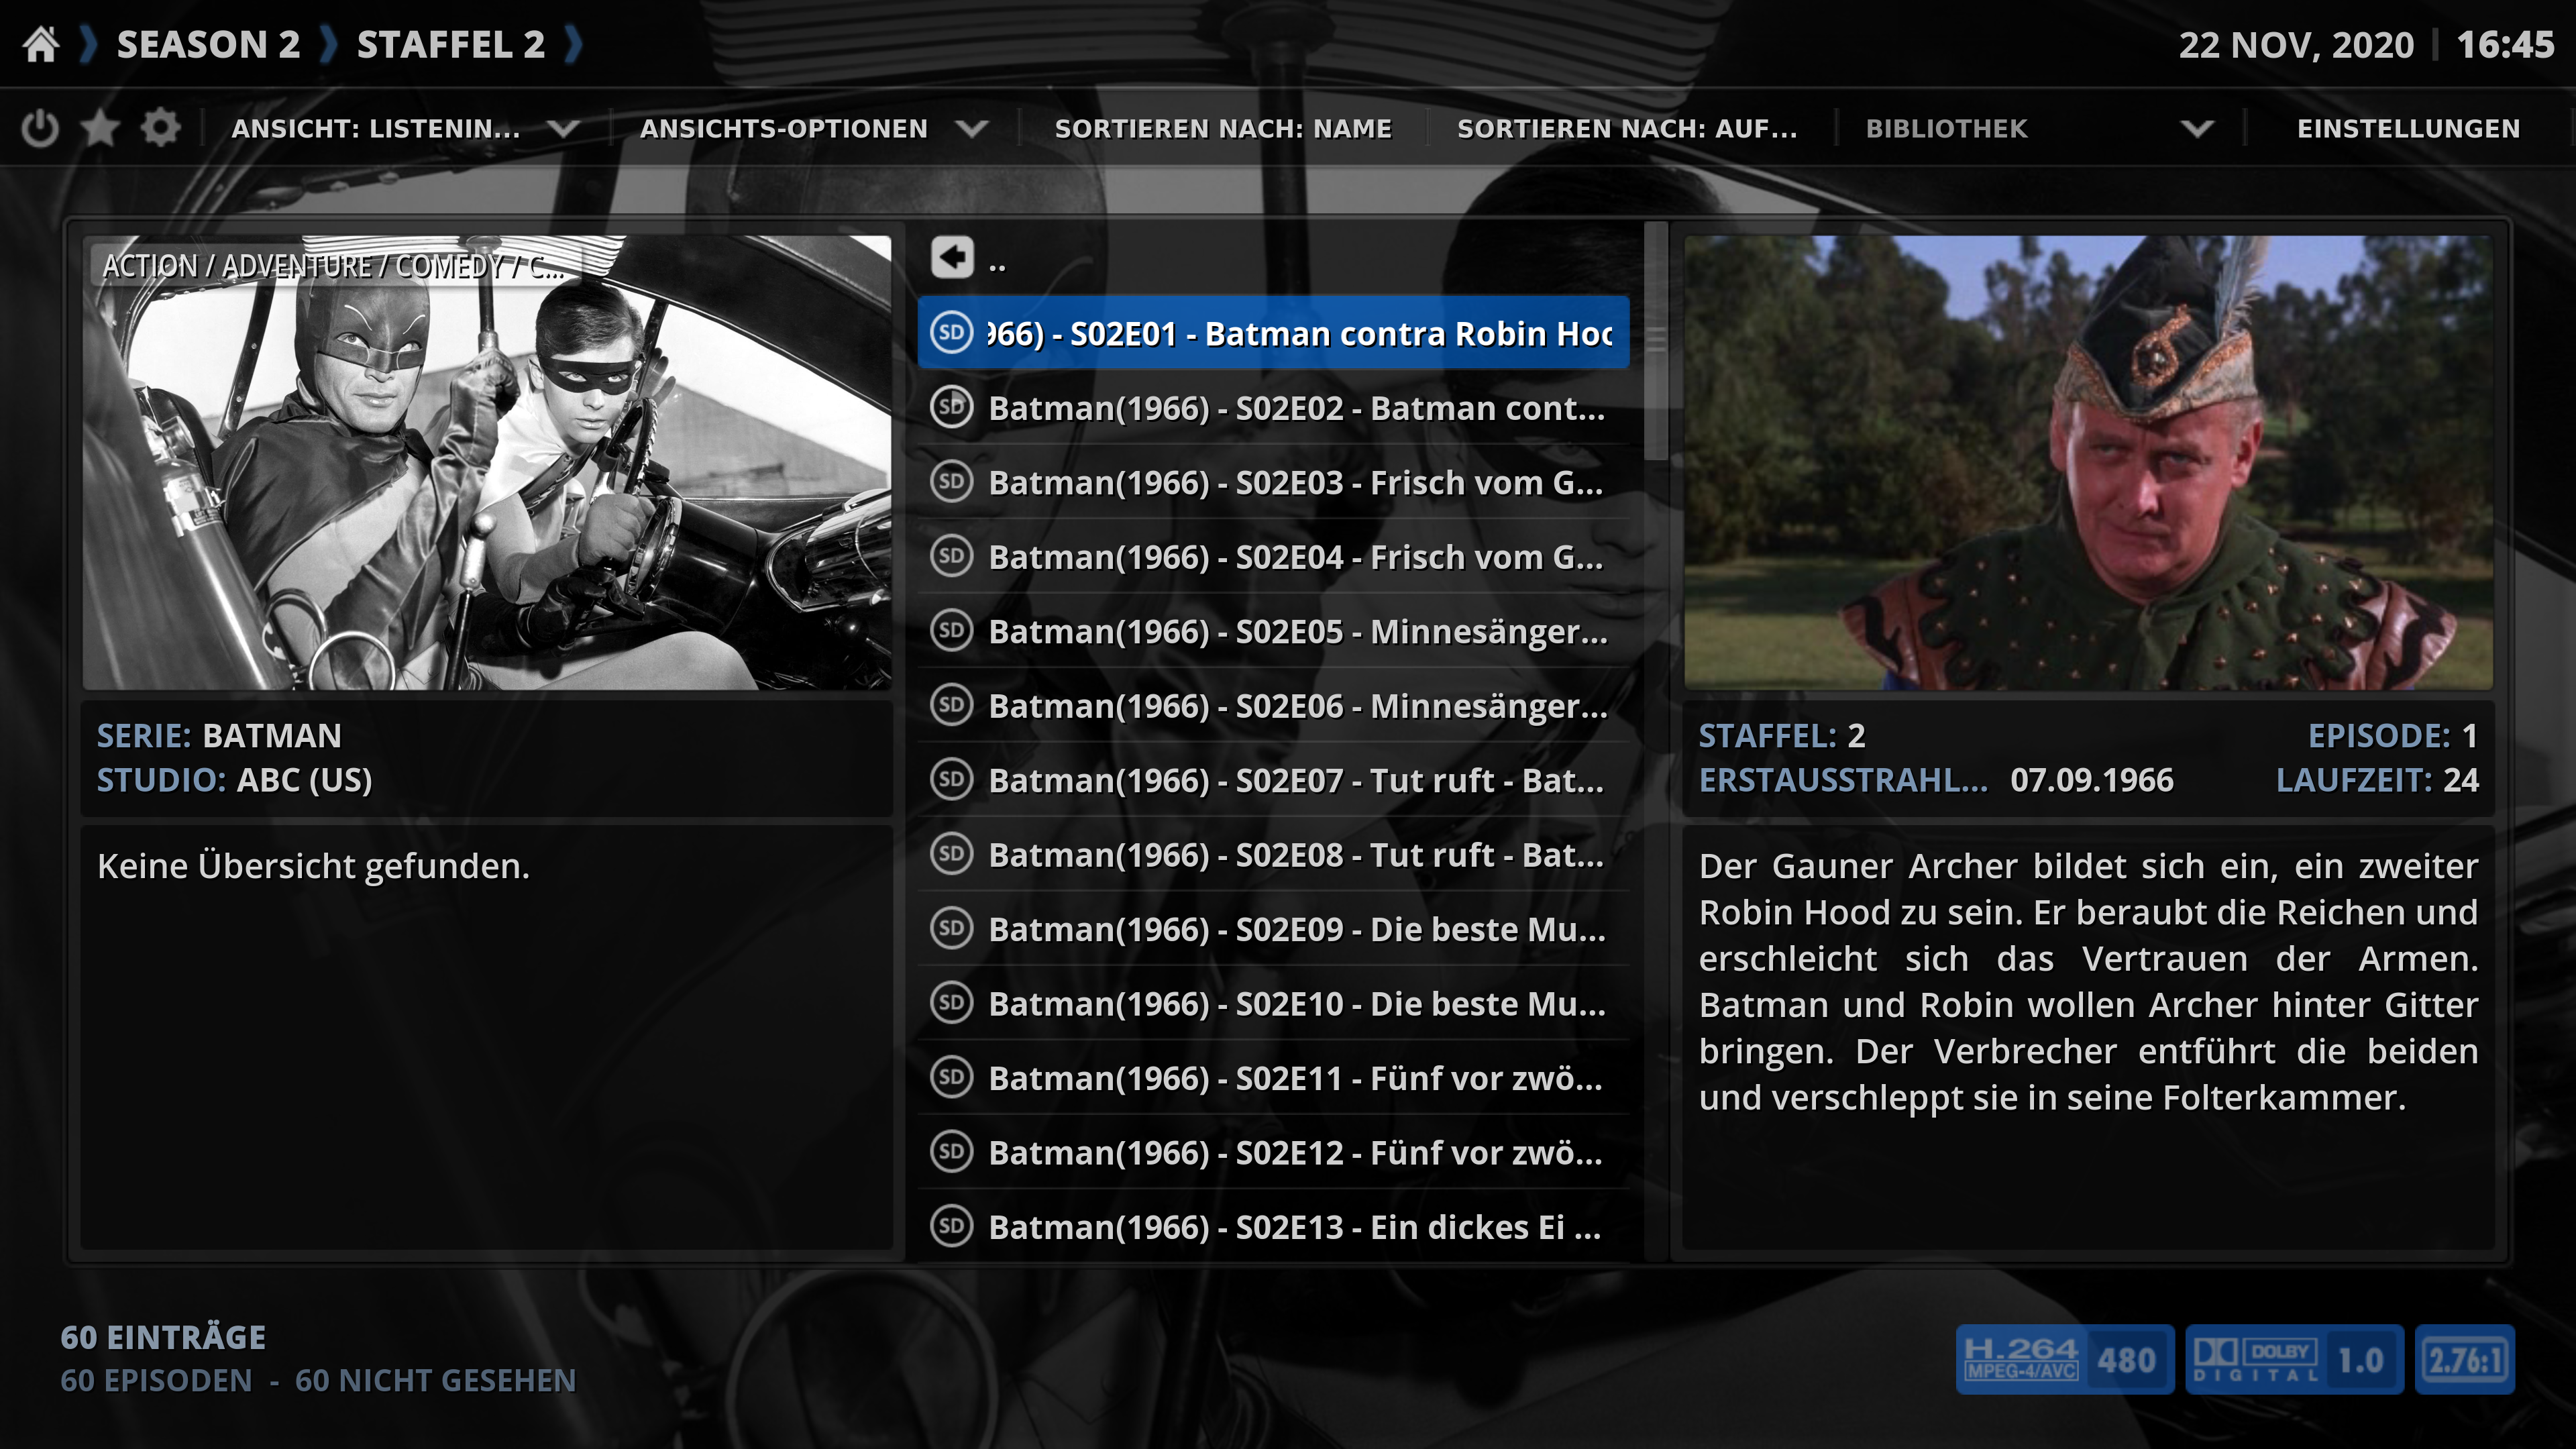Viewport: 2576px width, 1449px height.
Task: Click the SD badge of episode S02E01
Action: click(951, 332)
